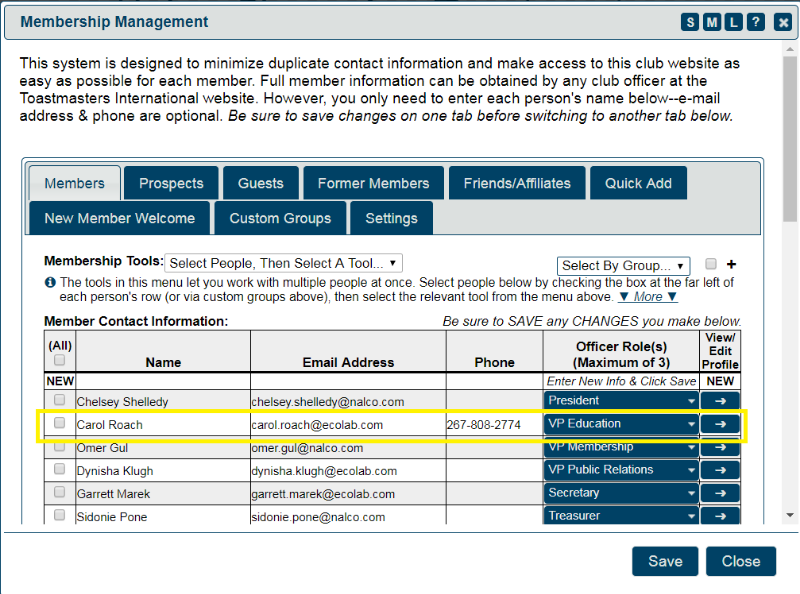Click the name Chelsey Shelledy
Image resolution: width=800 pixels, height=594 pixels.
coord(122,402)
